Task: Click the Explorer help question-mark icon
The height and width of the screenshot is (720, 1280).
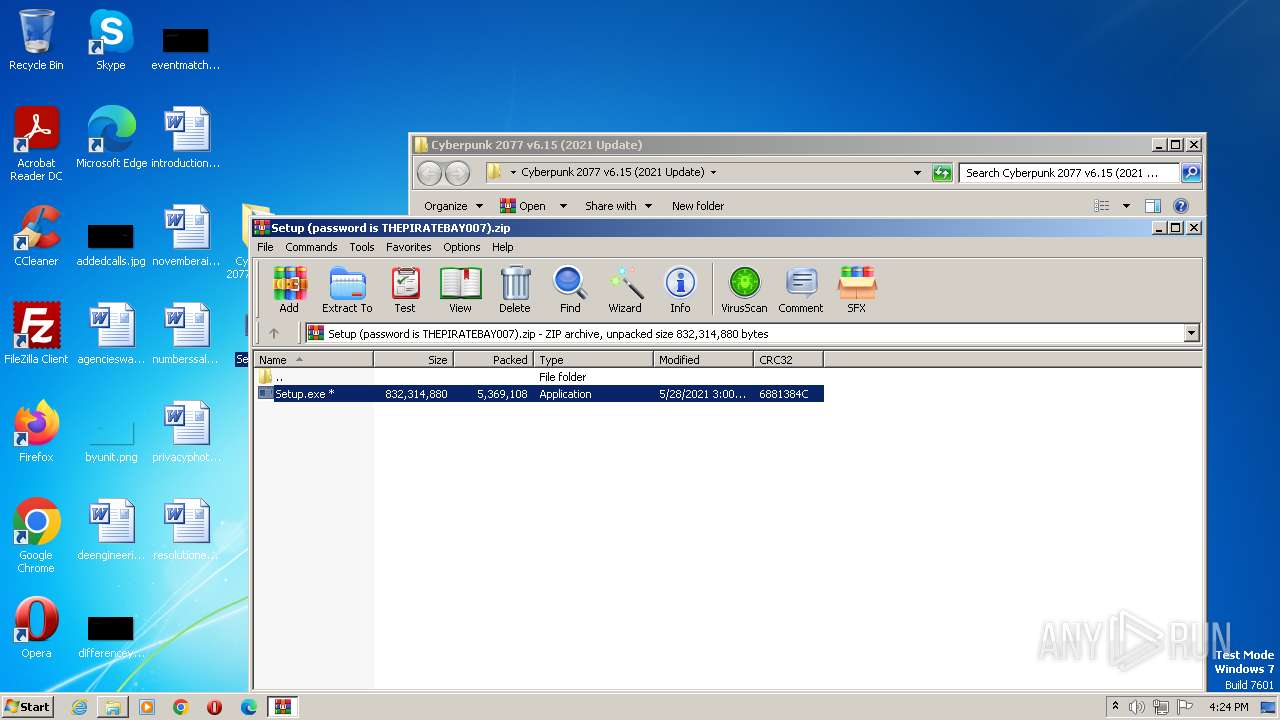Action: 1181,206
